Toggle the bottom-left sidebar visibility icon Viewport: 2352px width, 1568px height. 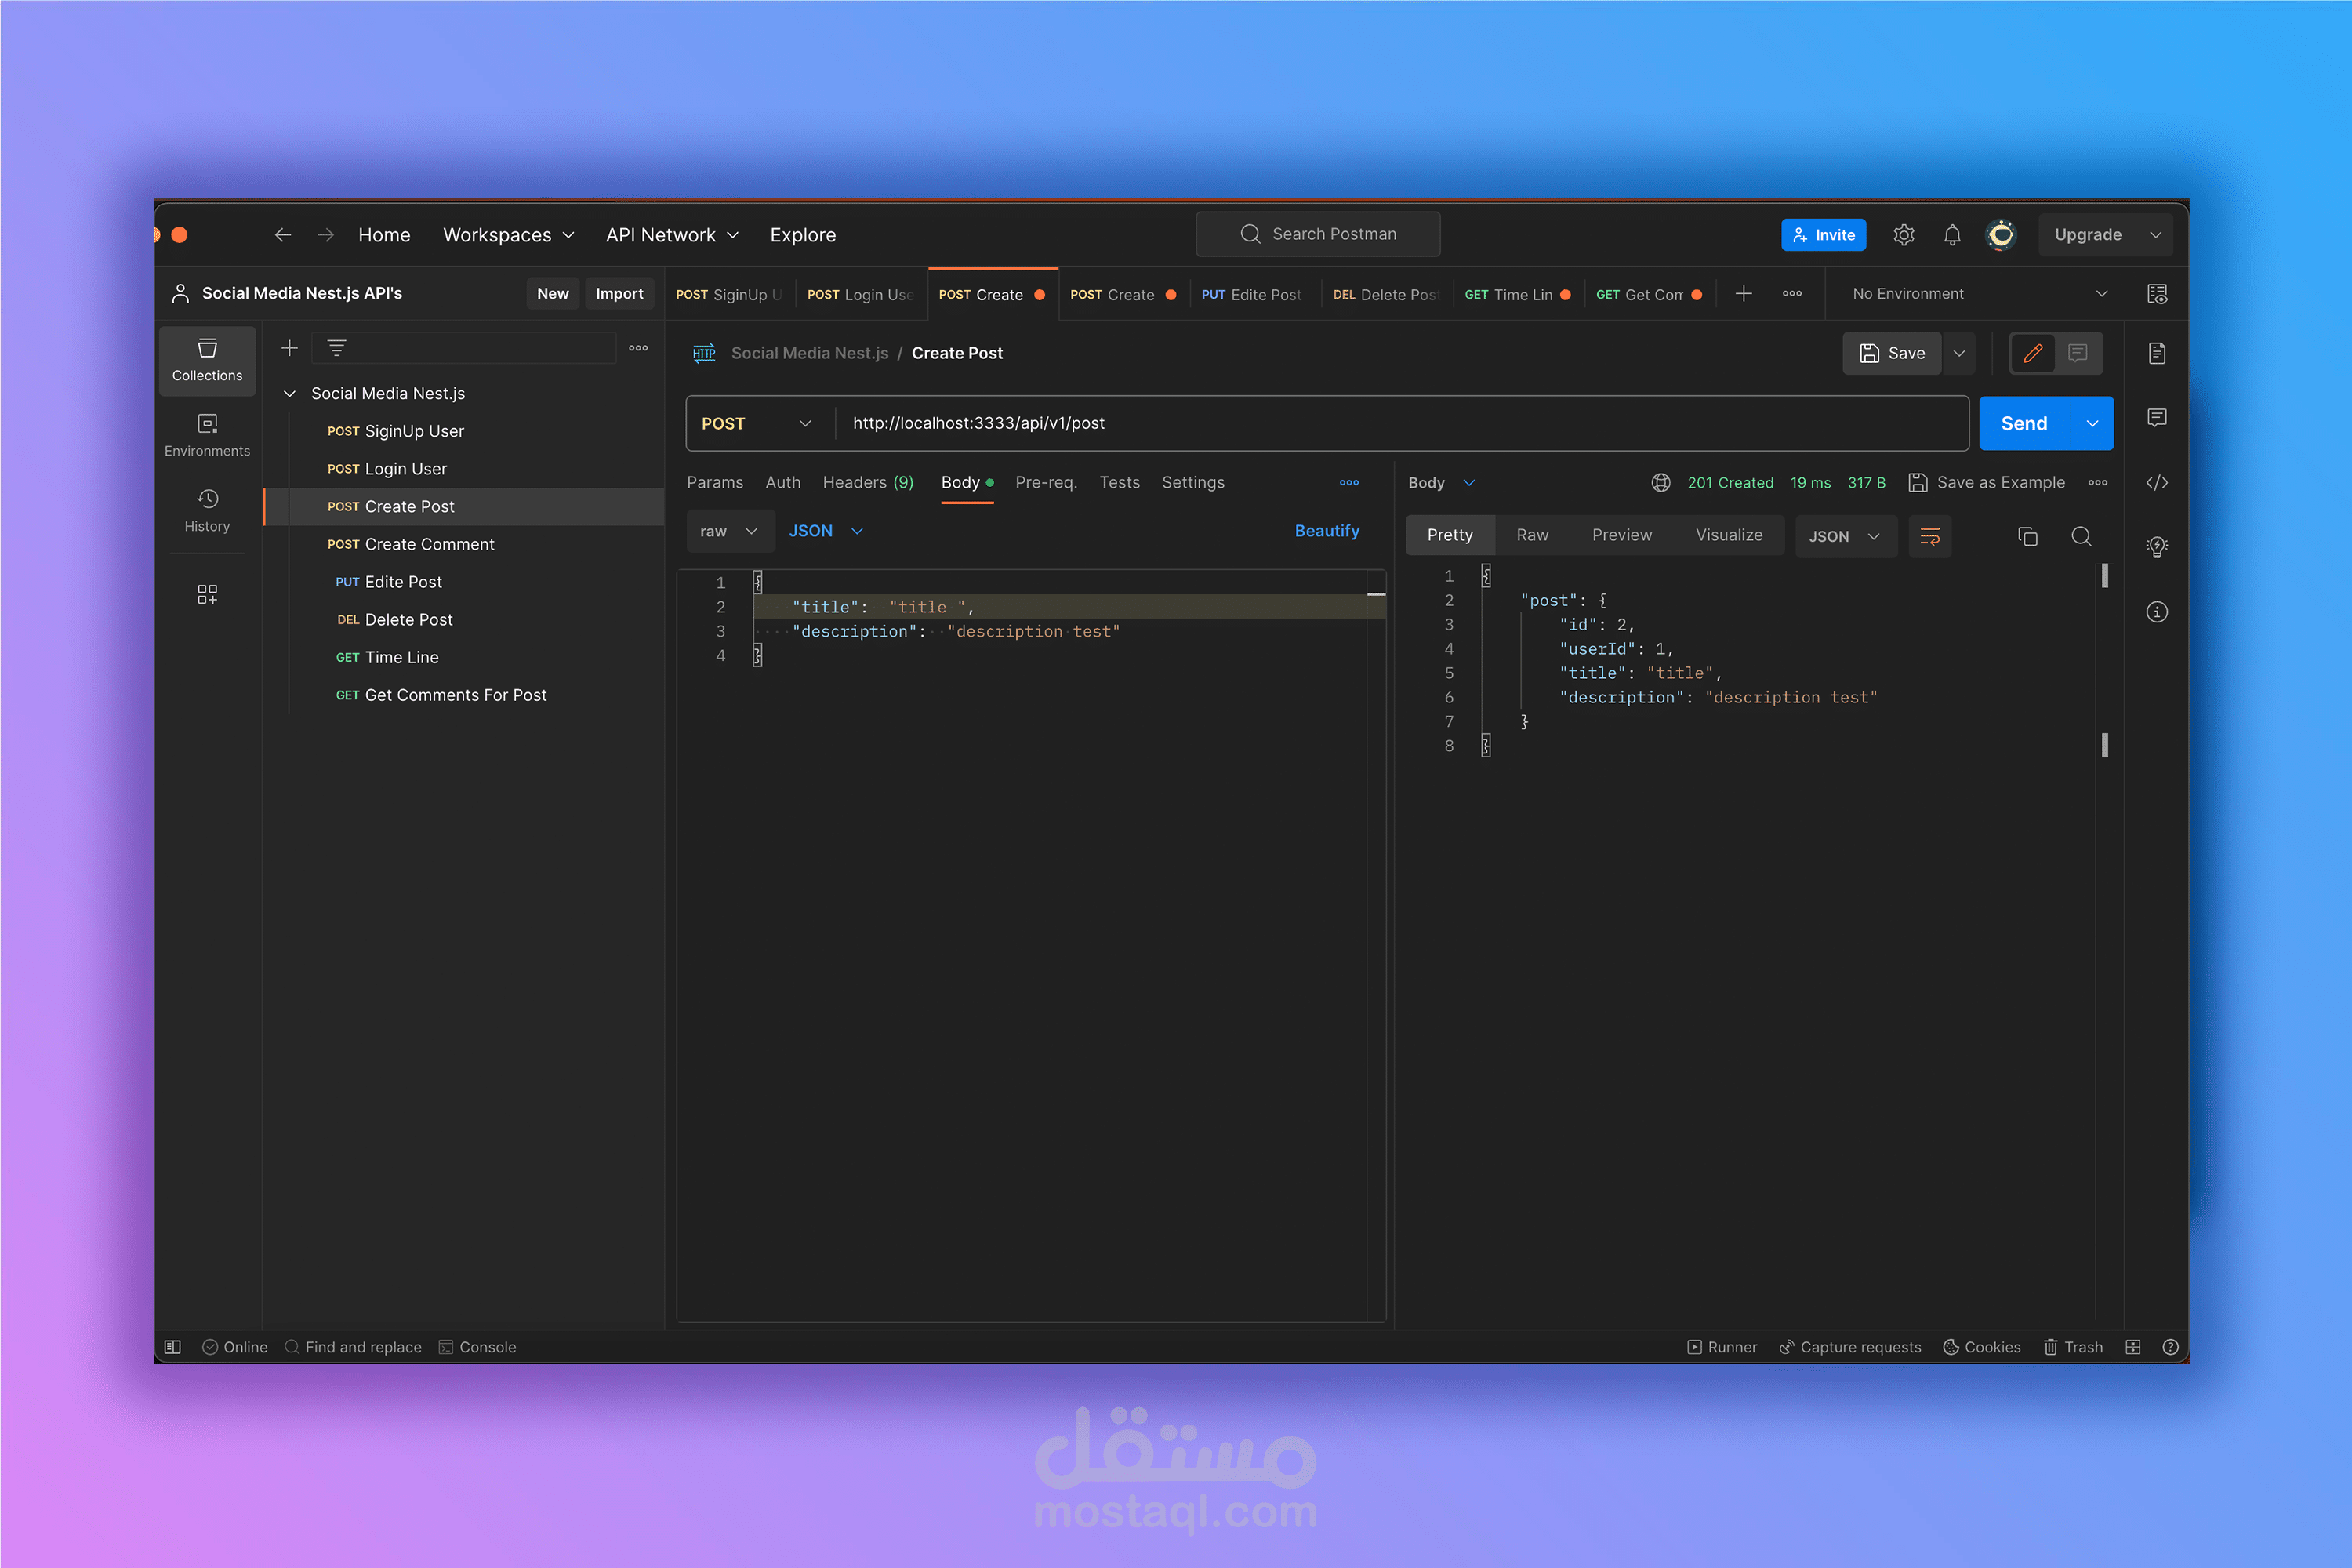pos(172,1347)
